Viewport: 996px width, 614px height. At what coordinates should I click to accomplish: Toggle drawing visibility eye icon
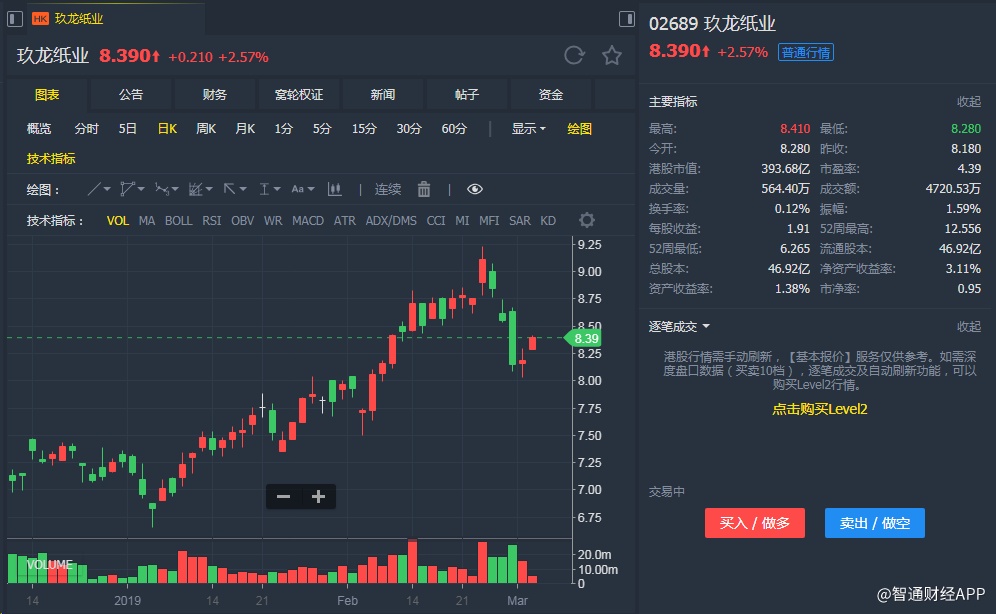tap(475, 189)
